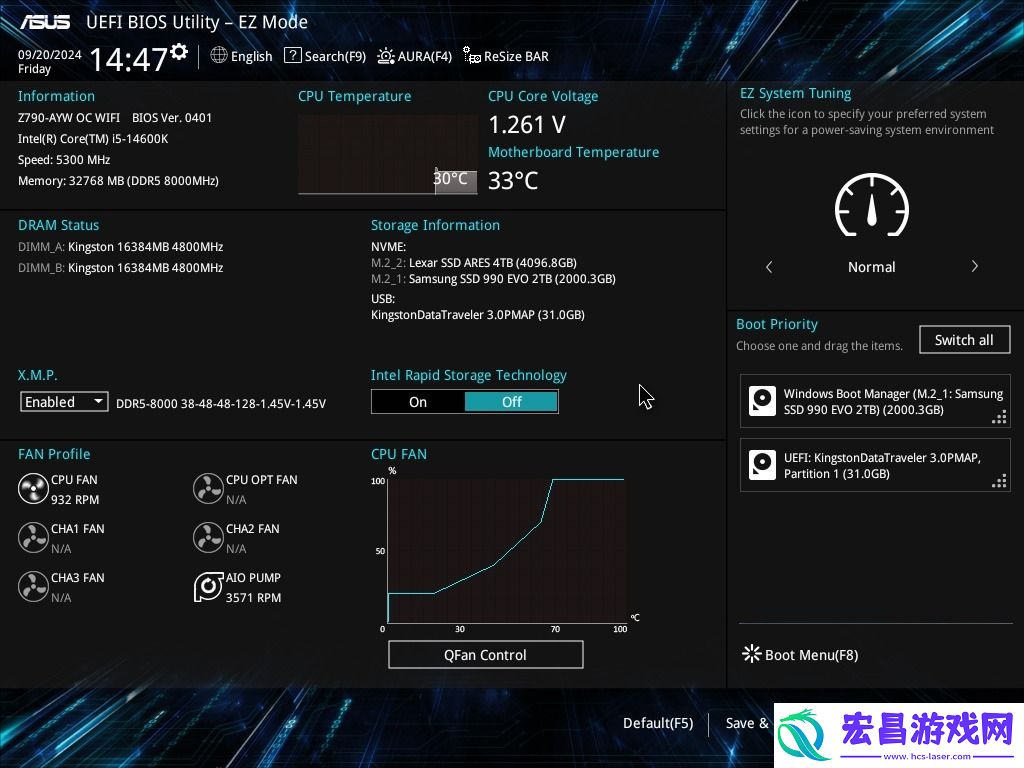Click the 30°C temperature marker
The width and height of the screenshot is (1024, 768).
pos(451,178)
